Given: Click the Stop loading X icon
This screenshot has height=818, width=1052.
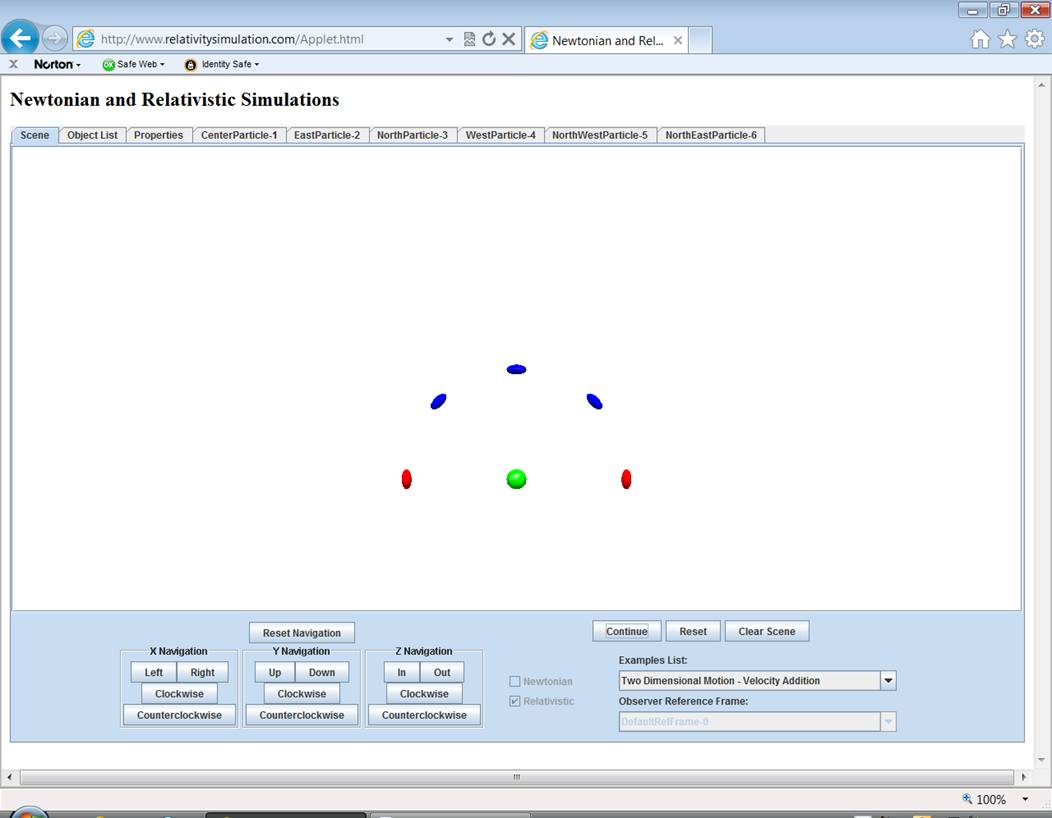Looking at the screenshot, I should pos(508,39).
